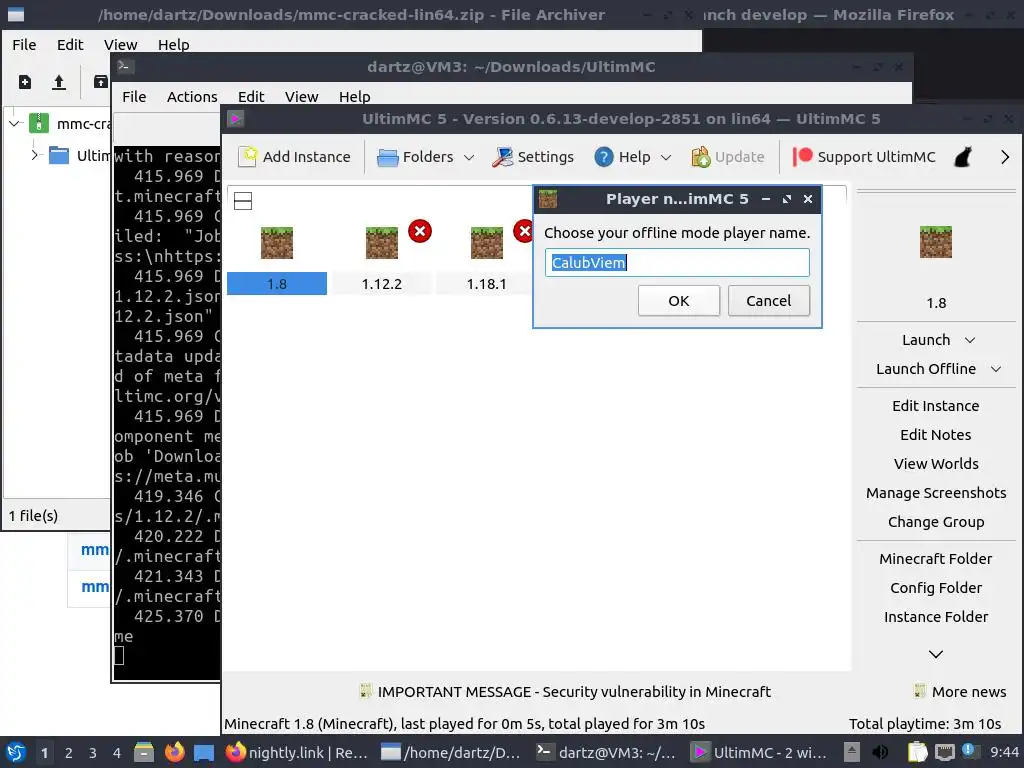Click Launch Offline in sidebar
The image size is (1024, 768).
point(926,369)
